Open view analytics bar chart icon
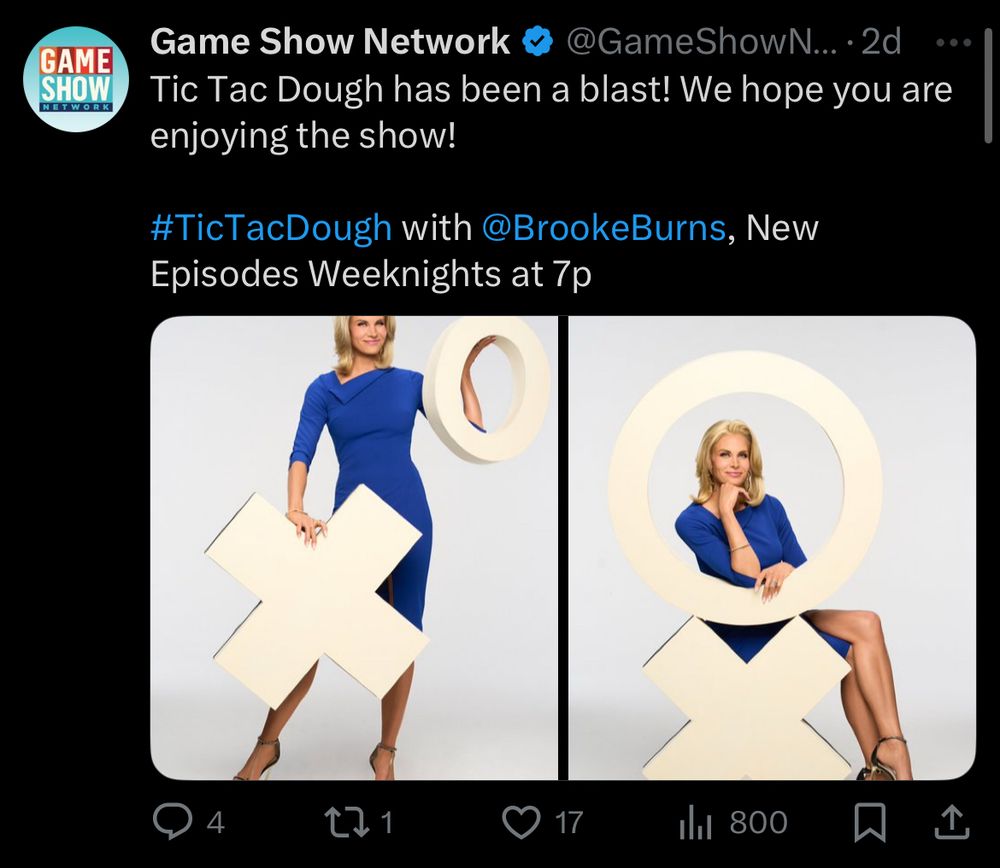 695,823
